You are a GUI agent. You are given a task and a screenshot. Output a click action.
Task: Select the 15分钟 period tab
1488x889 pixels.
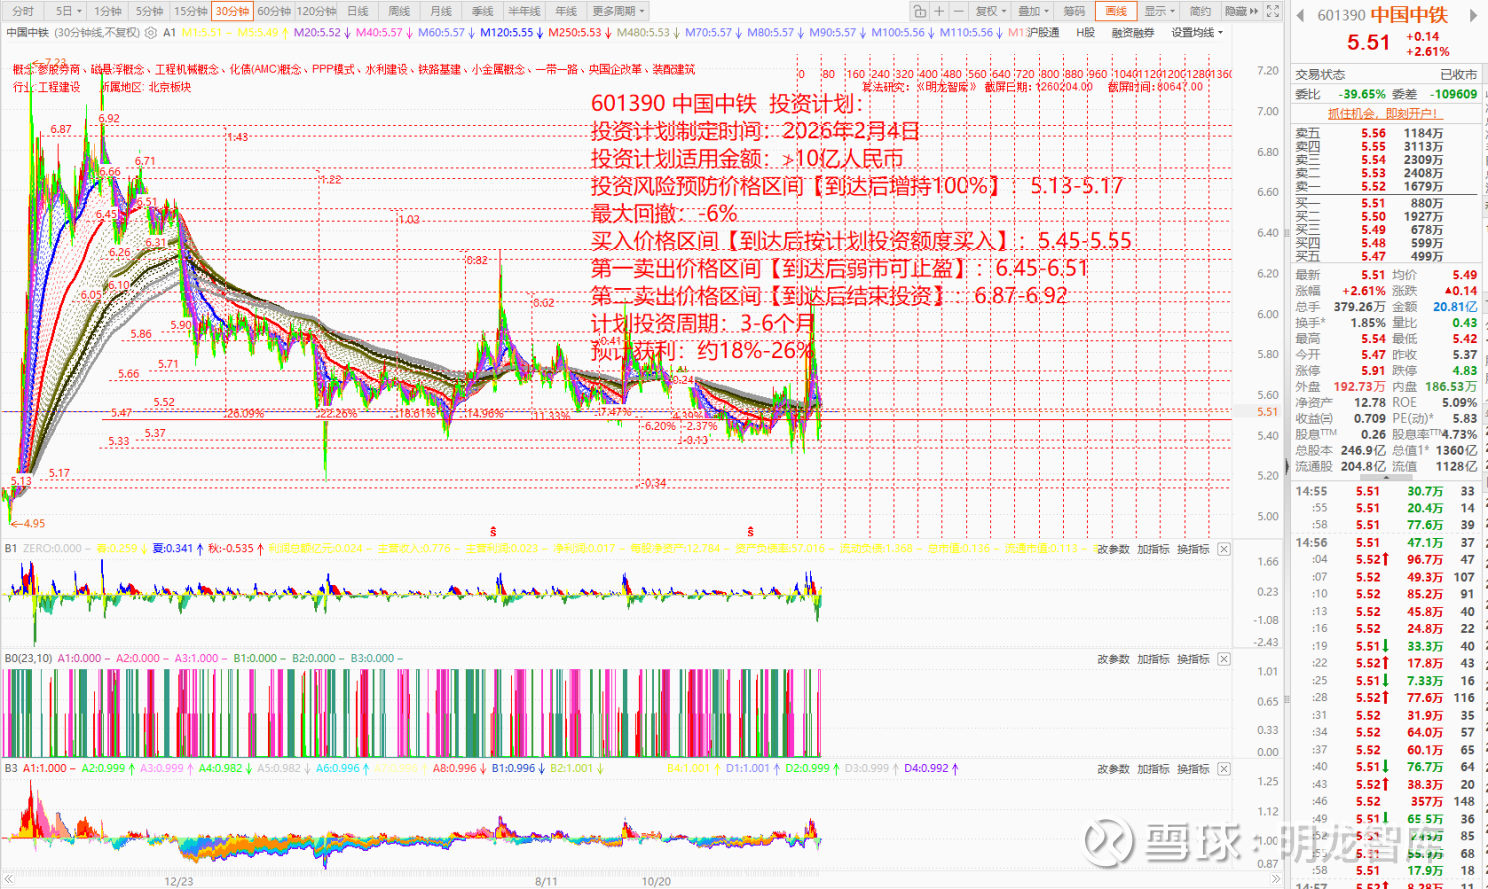[190, 11]
